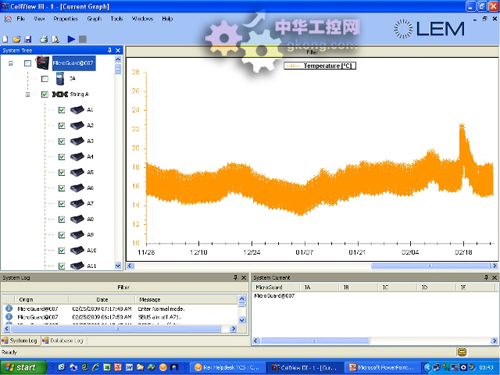Click the database icon in the status bar

[462, 352]
